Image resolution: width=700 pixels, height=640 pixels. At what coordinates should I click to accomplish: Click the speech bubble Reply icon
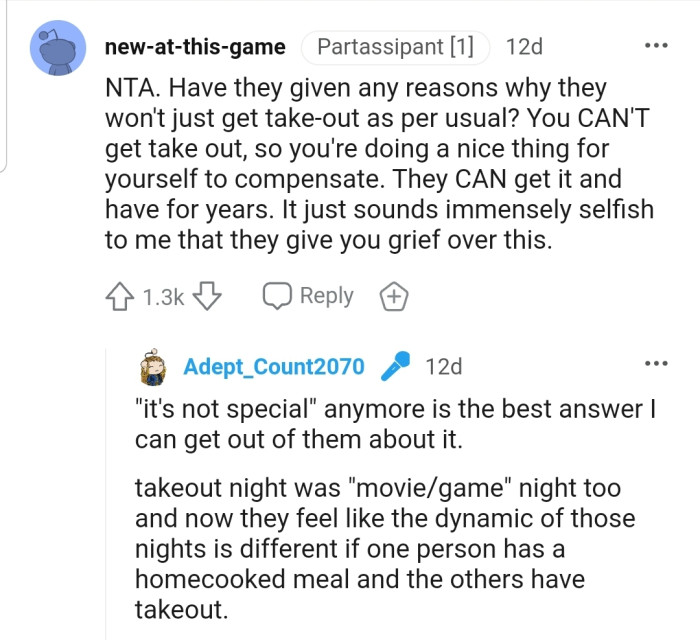click(277, 296)
